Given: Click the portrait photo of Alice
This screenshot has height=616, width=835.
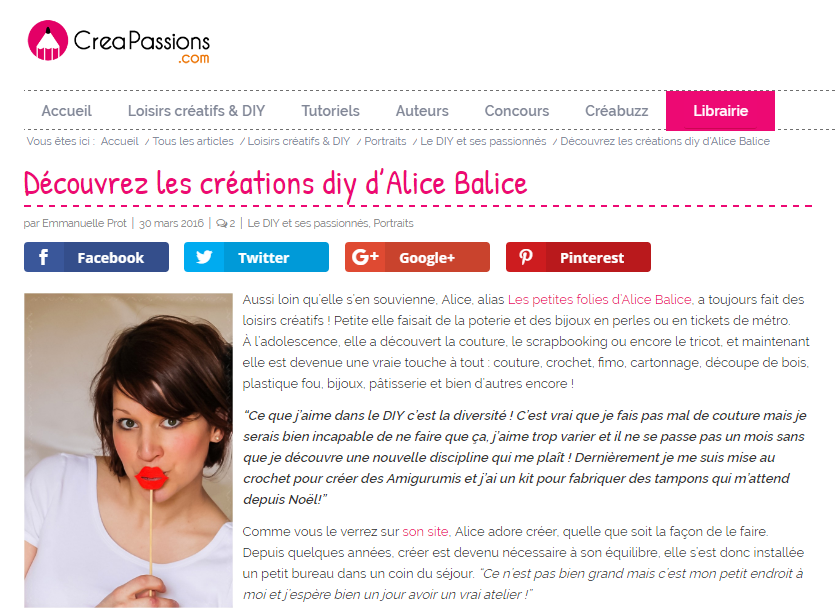Looking at the screenshot, I should coord(128,450).
